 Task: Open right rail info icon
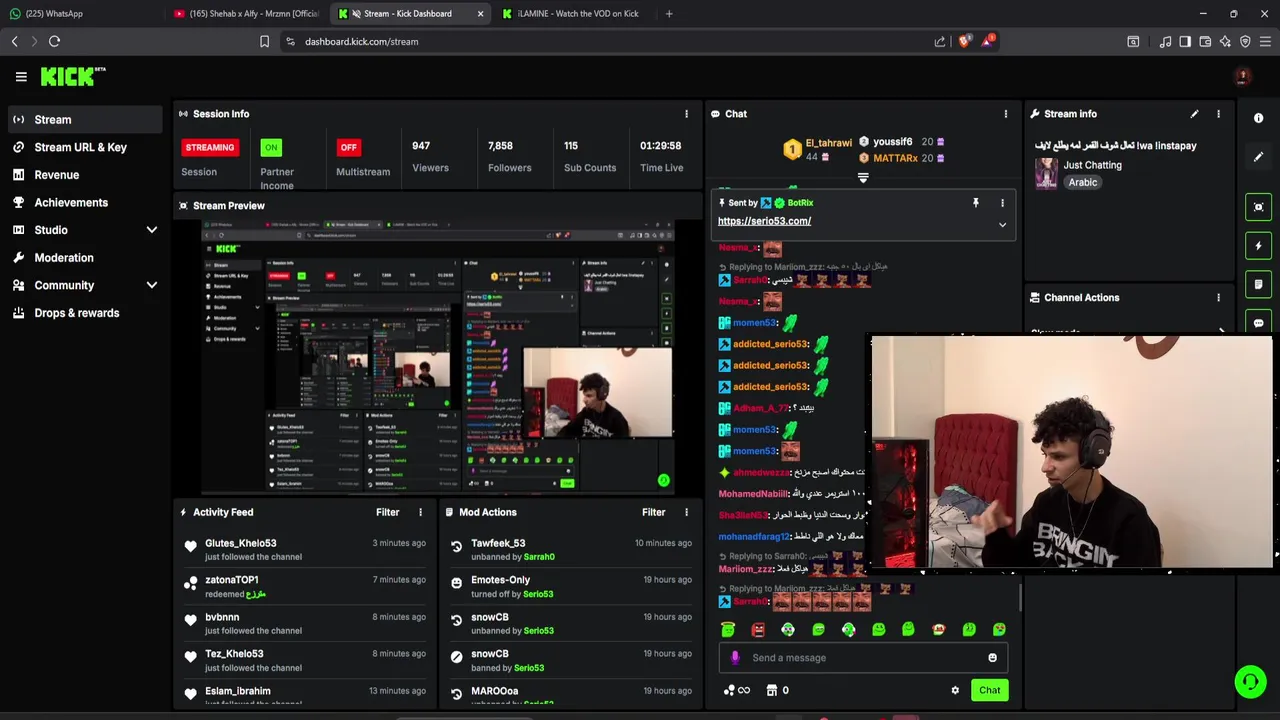tap(1258, 118)
